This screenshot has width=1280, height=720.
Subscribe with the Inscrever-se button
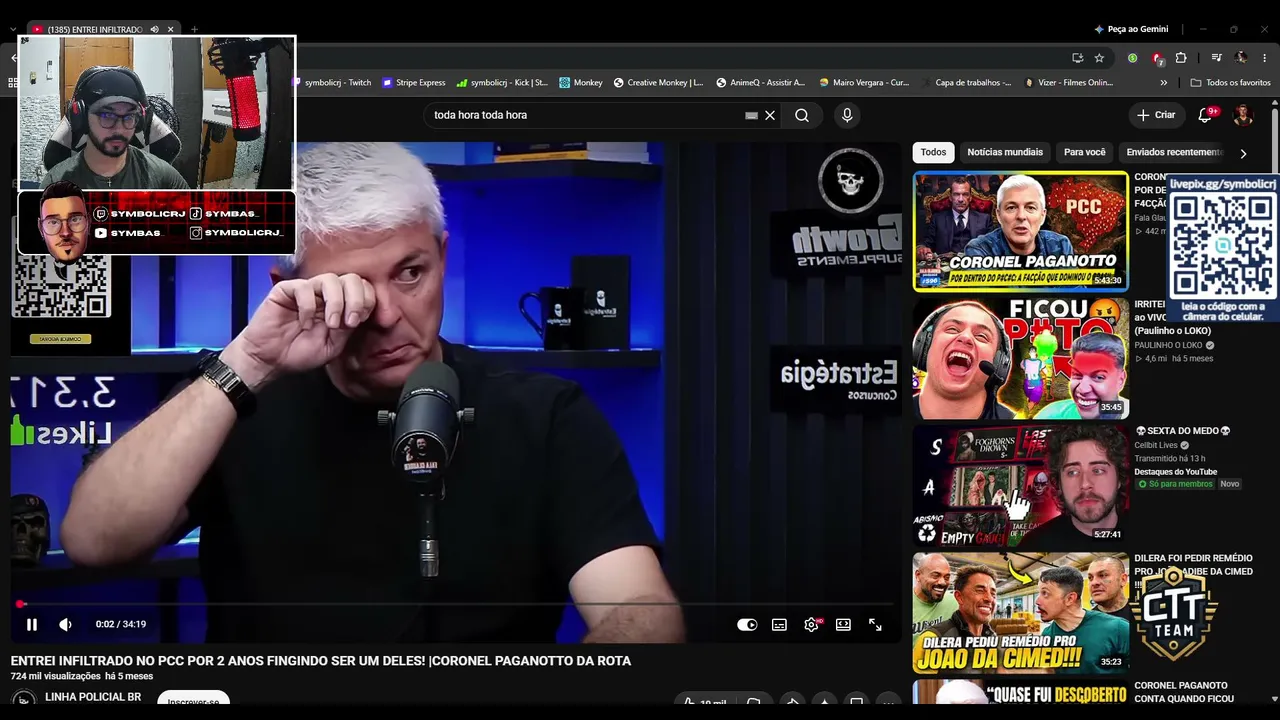click(x=193, y=702)
